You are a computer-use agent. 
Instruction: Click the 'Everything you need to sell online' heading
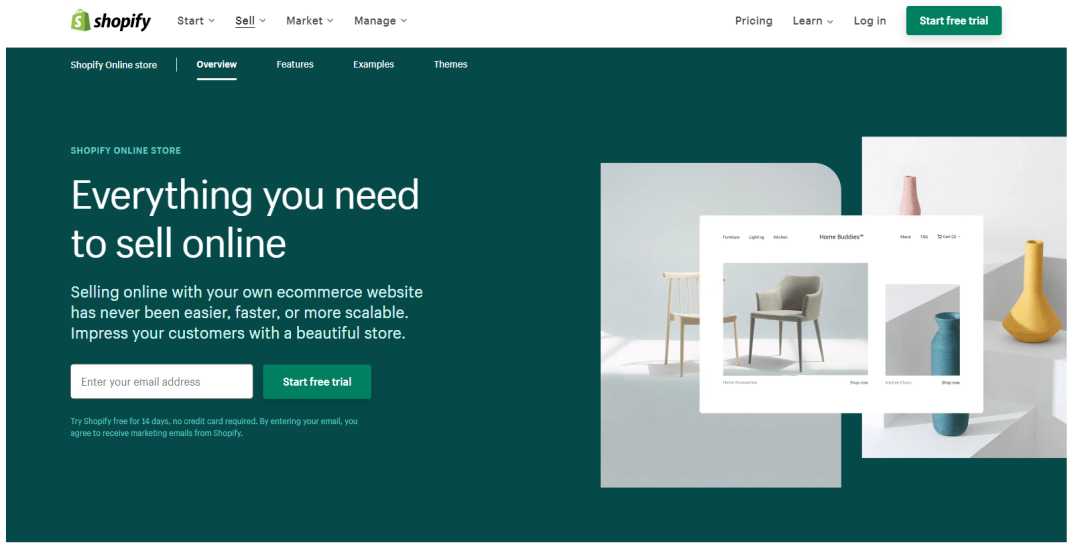click(x=245, y=219)
